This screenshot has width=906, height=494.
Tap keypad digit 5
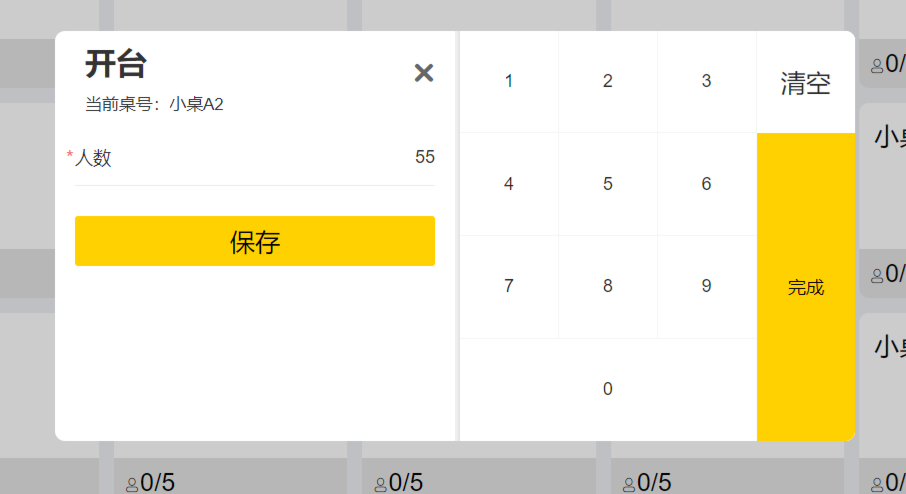click(608, 184)
